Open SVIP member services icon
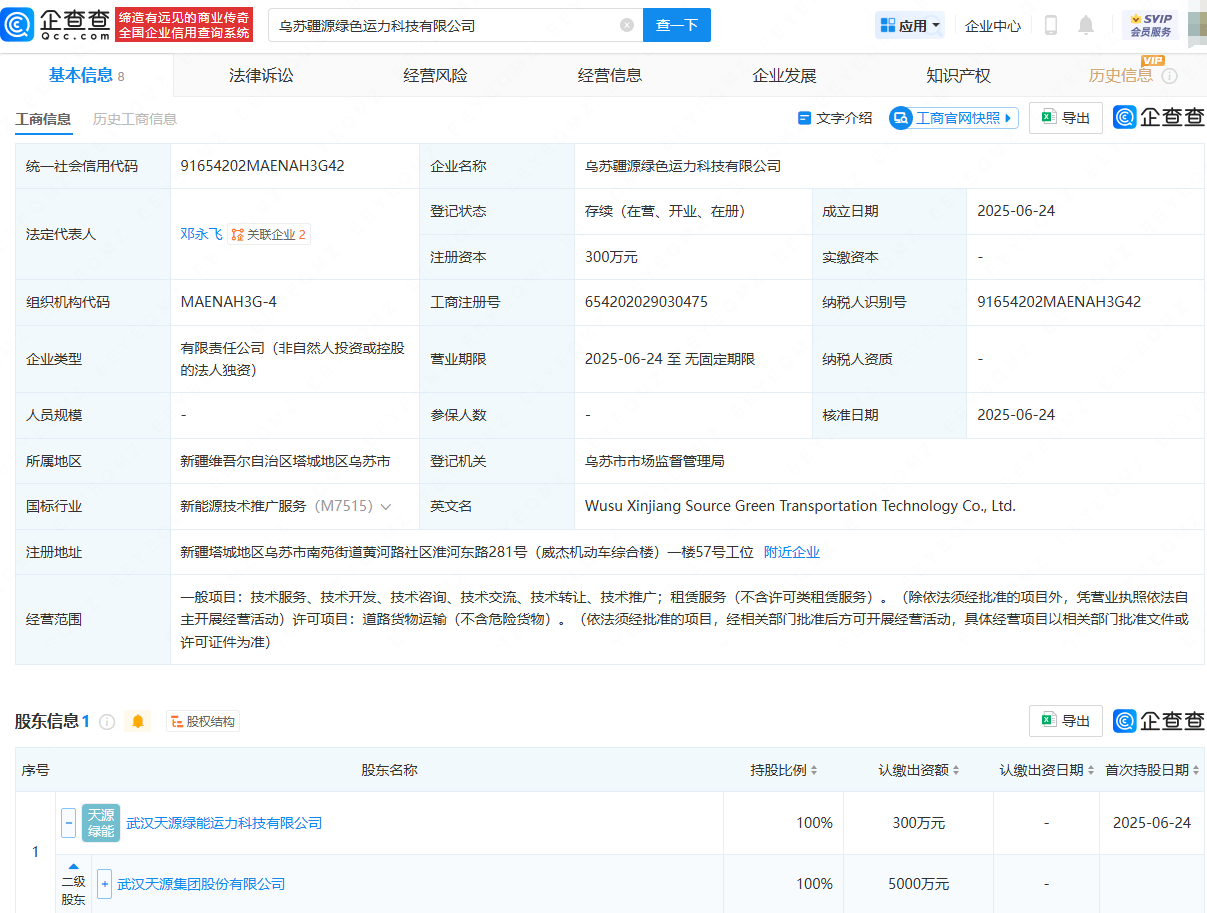The image size is (1207, 913). 1150,25
